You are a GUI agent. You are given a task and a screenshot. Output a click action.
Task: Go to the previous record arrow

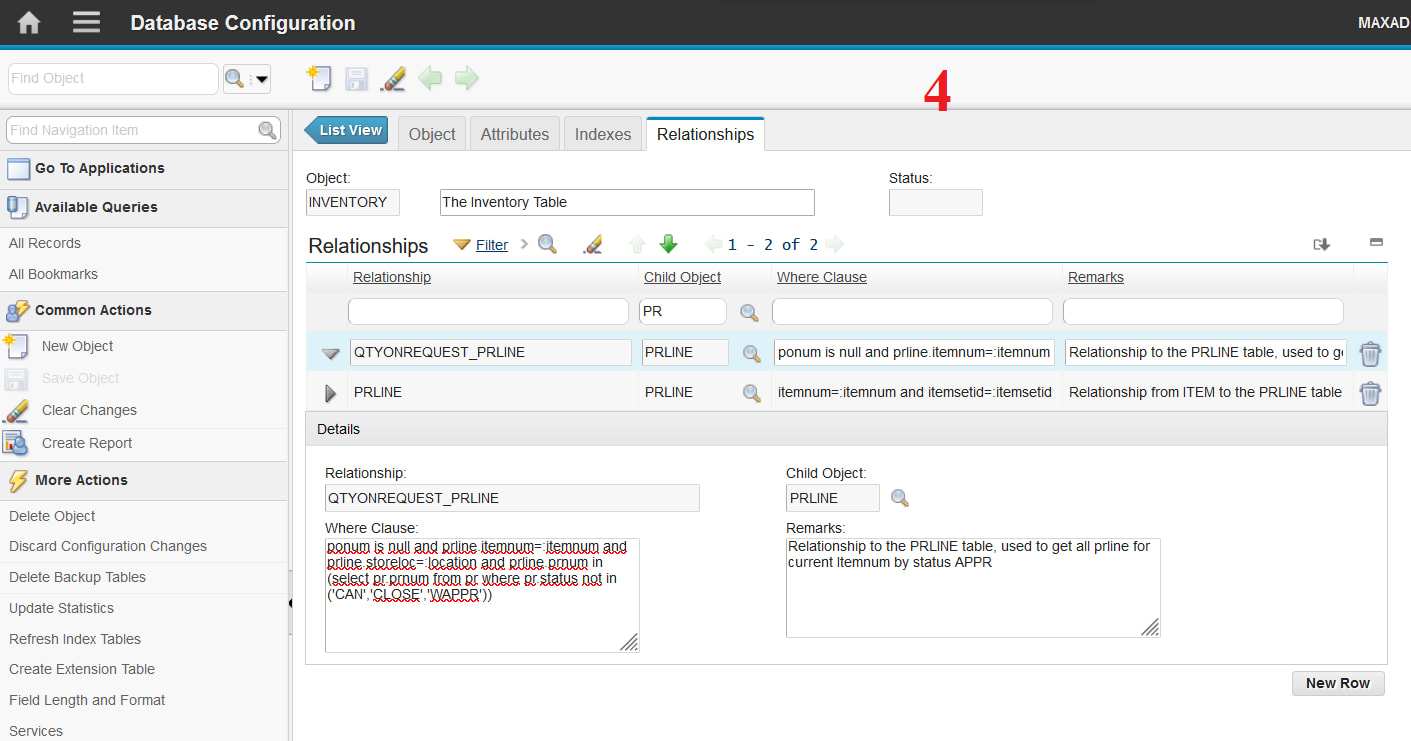point(430,78)
